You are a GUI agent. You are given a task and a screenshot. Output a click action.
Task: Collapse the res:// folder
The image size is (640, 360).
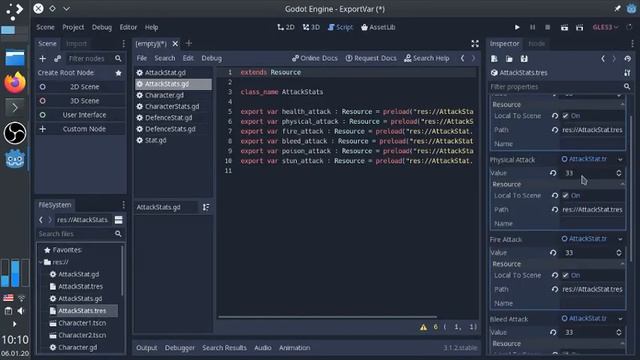[41, 262]
